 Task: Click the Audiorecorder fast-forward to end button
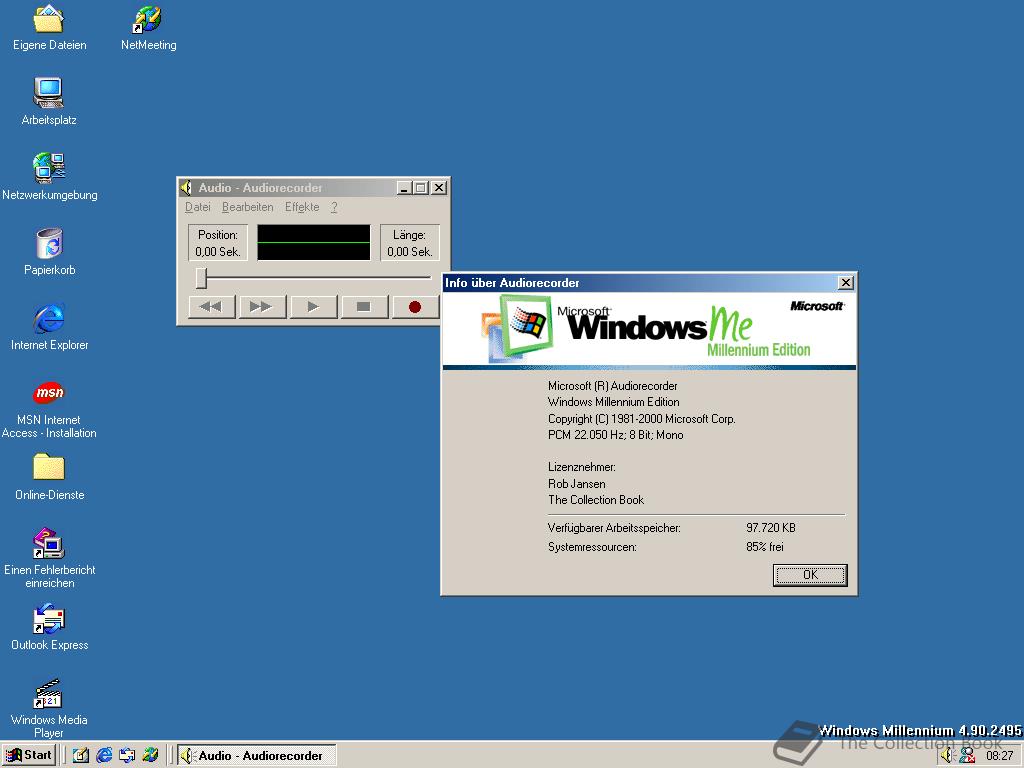263,306
